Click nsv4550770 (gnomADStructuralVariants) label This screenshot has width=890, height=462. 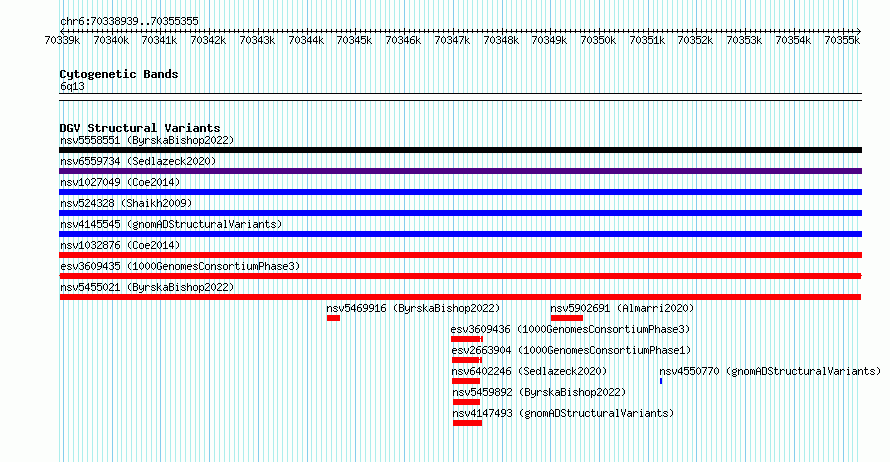point(770,371)
